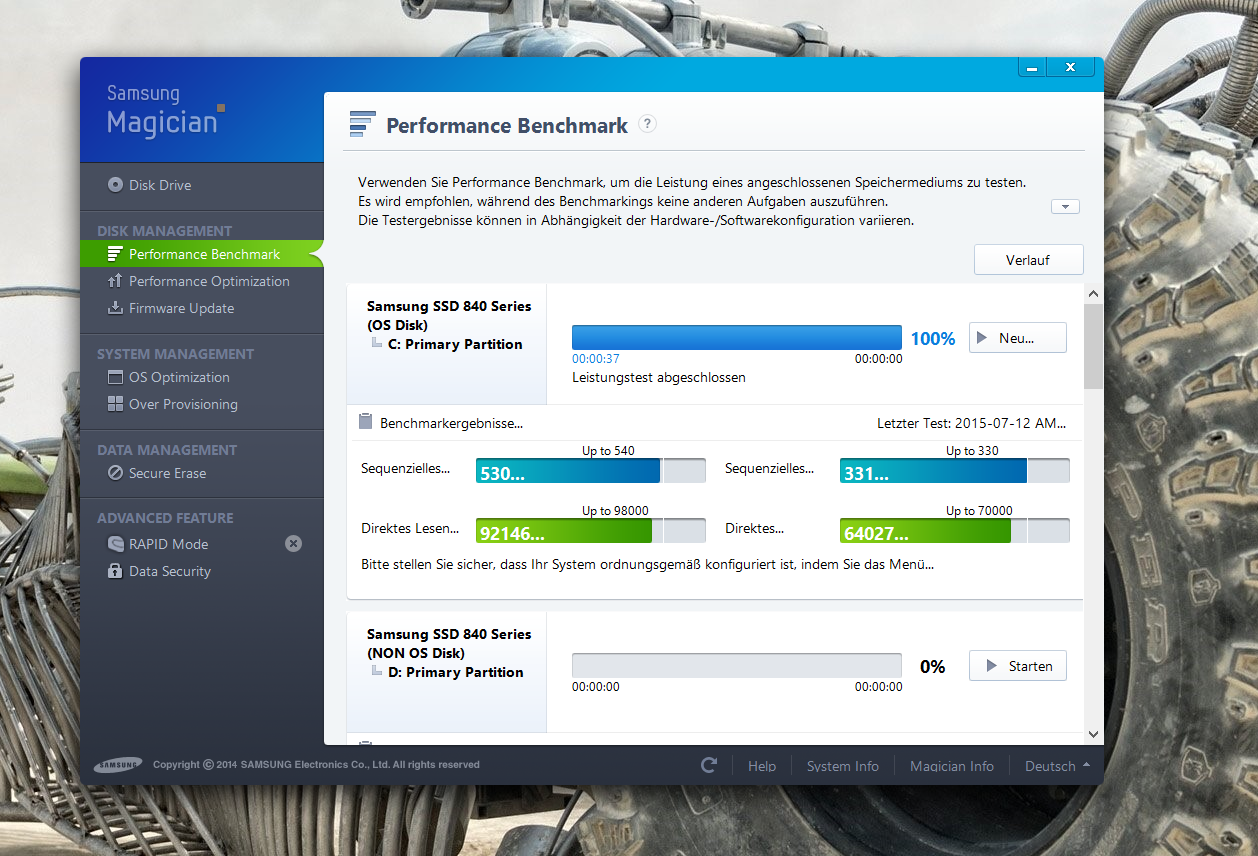Close the Magician window
The image size is (1258, 856).
point(1071,67)
